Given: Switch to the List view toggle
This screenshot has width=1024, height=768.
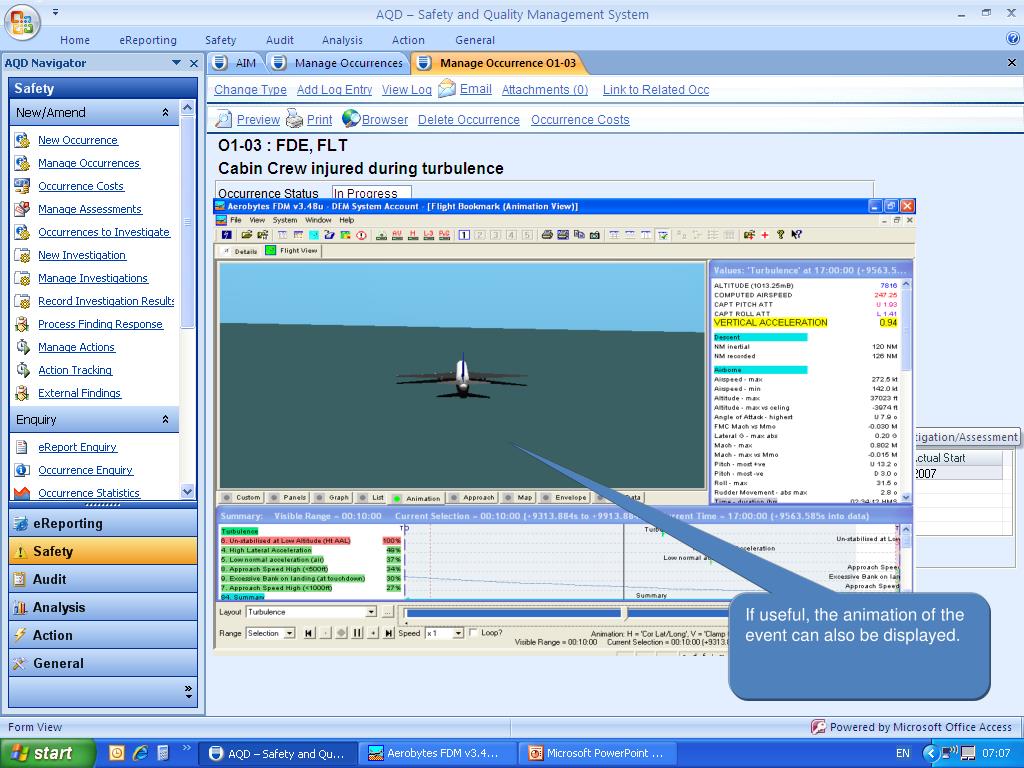Looking at the screenshot, I should (x=372, y=498).
